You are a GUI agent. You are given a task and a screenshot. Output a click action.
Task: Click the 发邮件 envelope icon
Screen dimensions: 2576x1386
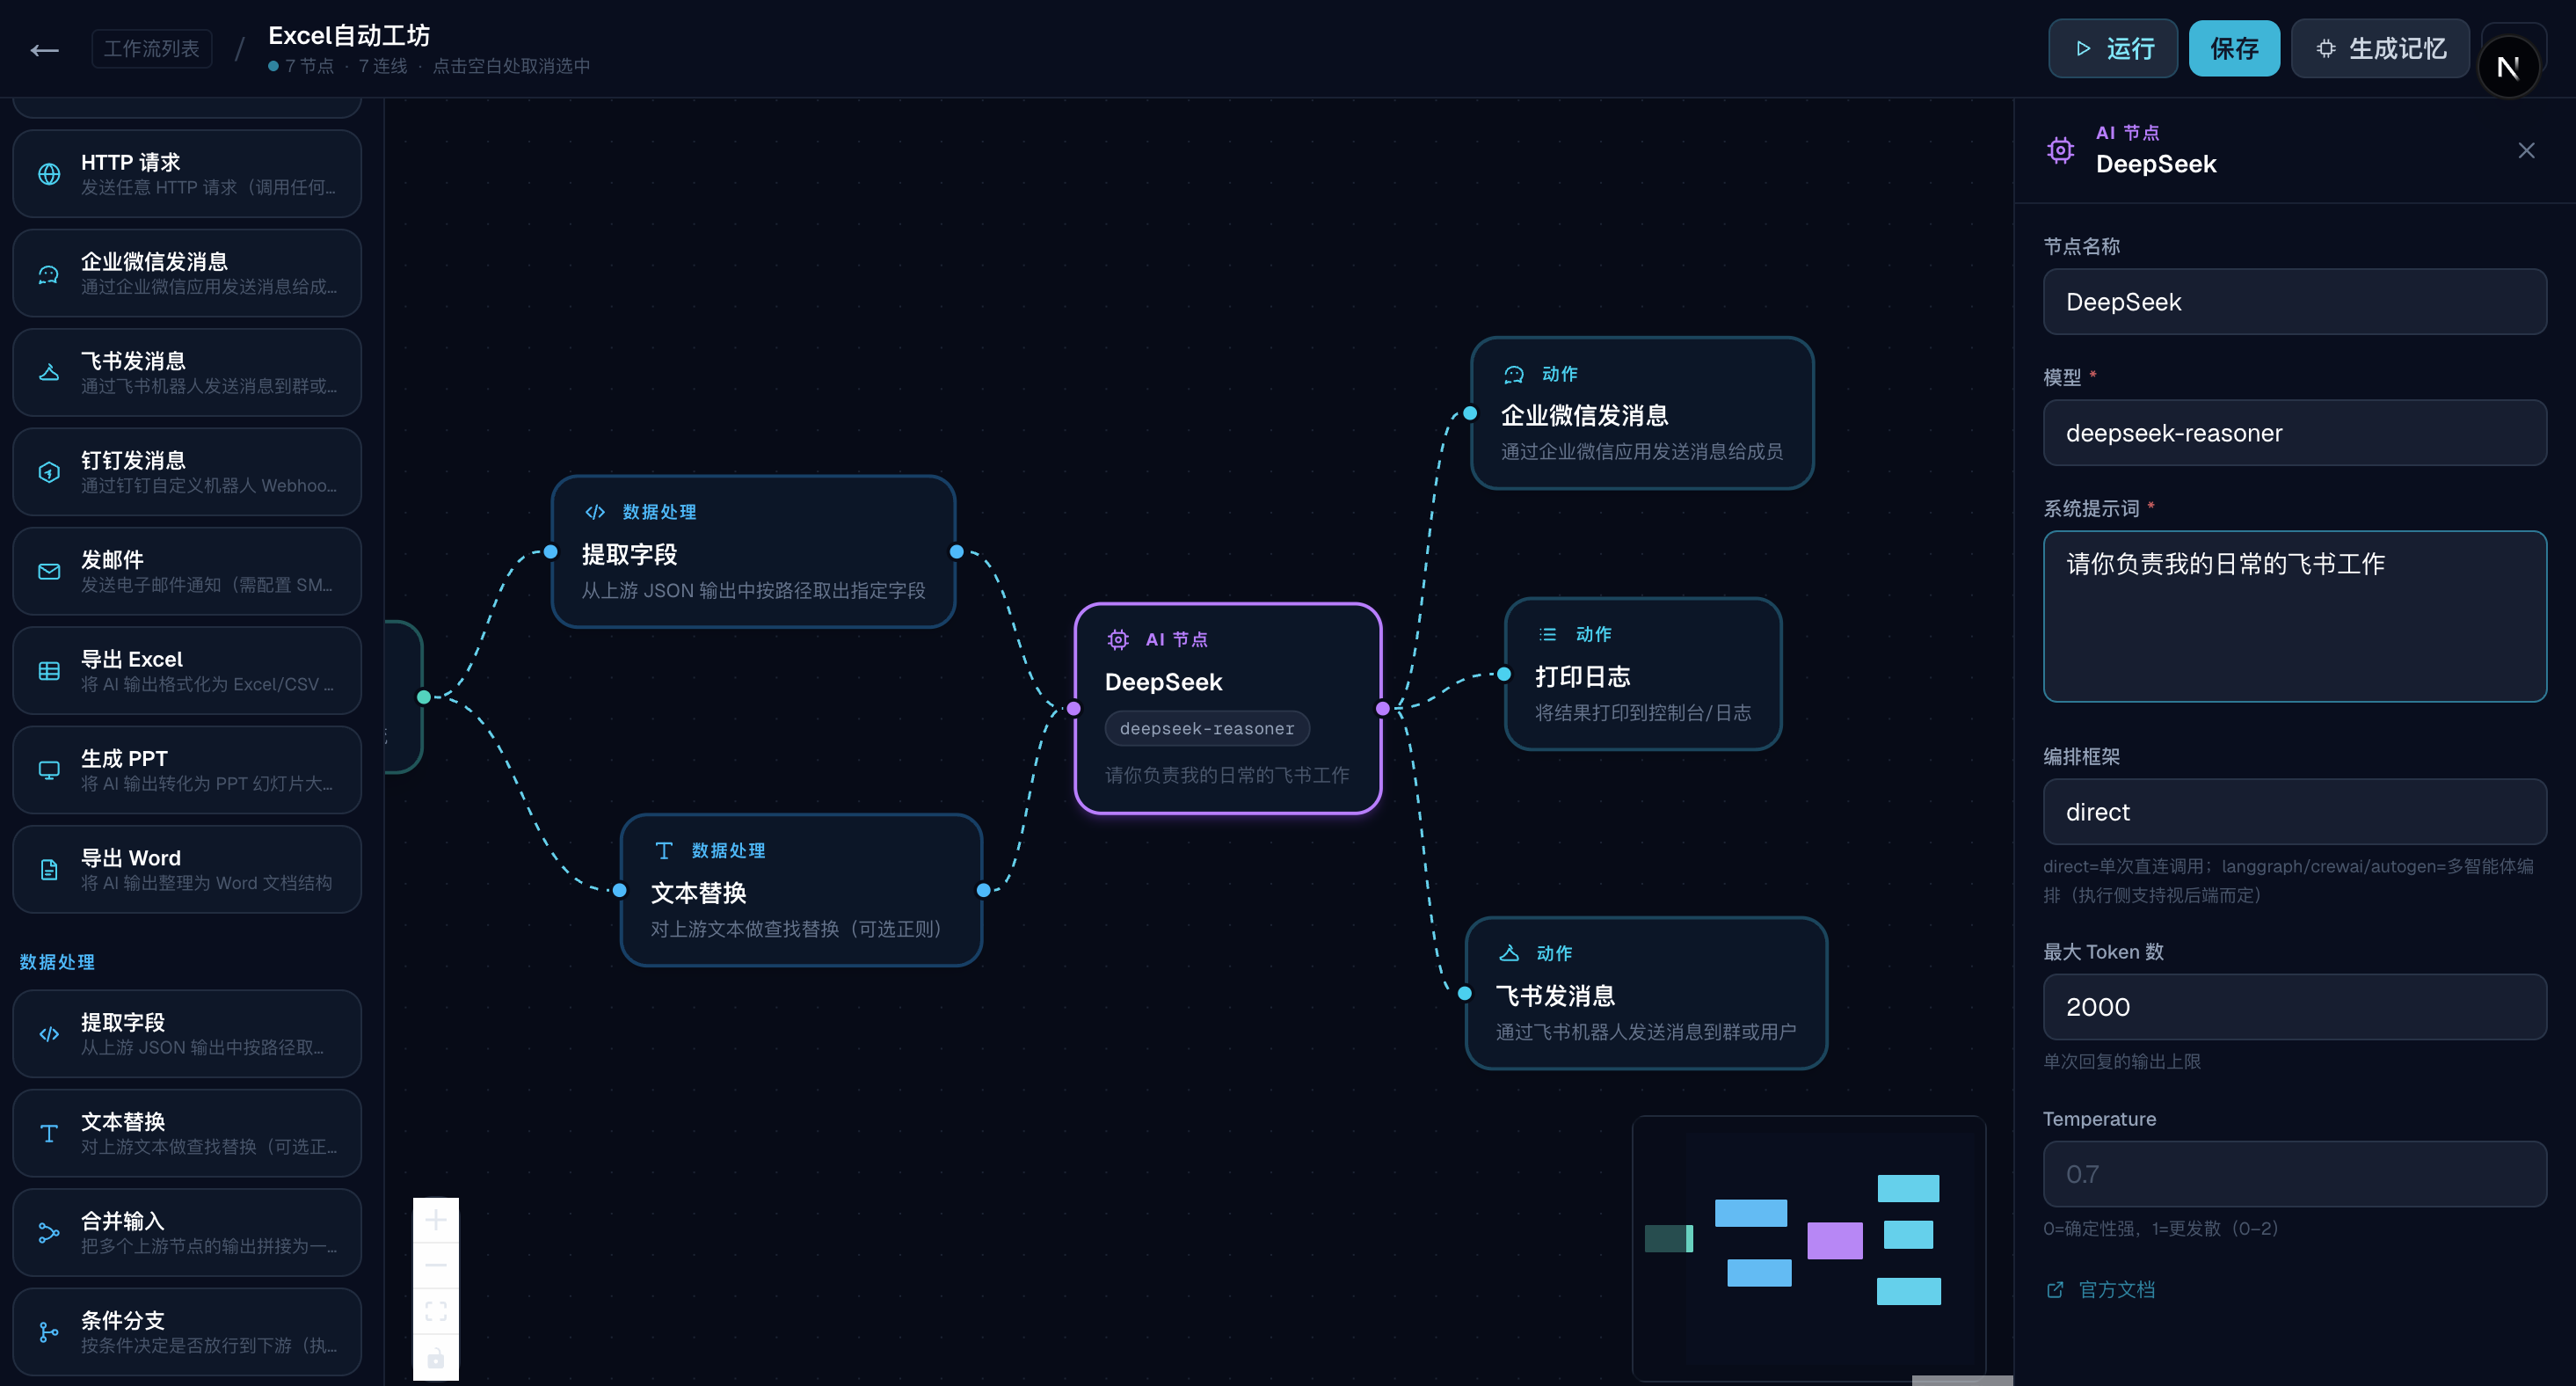click(x=49, y=571)
